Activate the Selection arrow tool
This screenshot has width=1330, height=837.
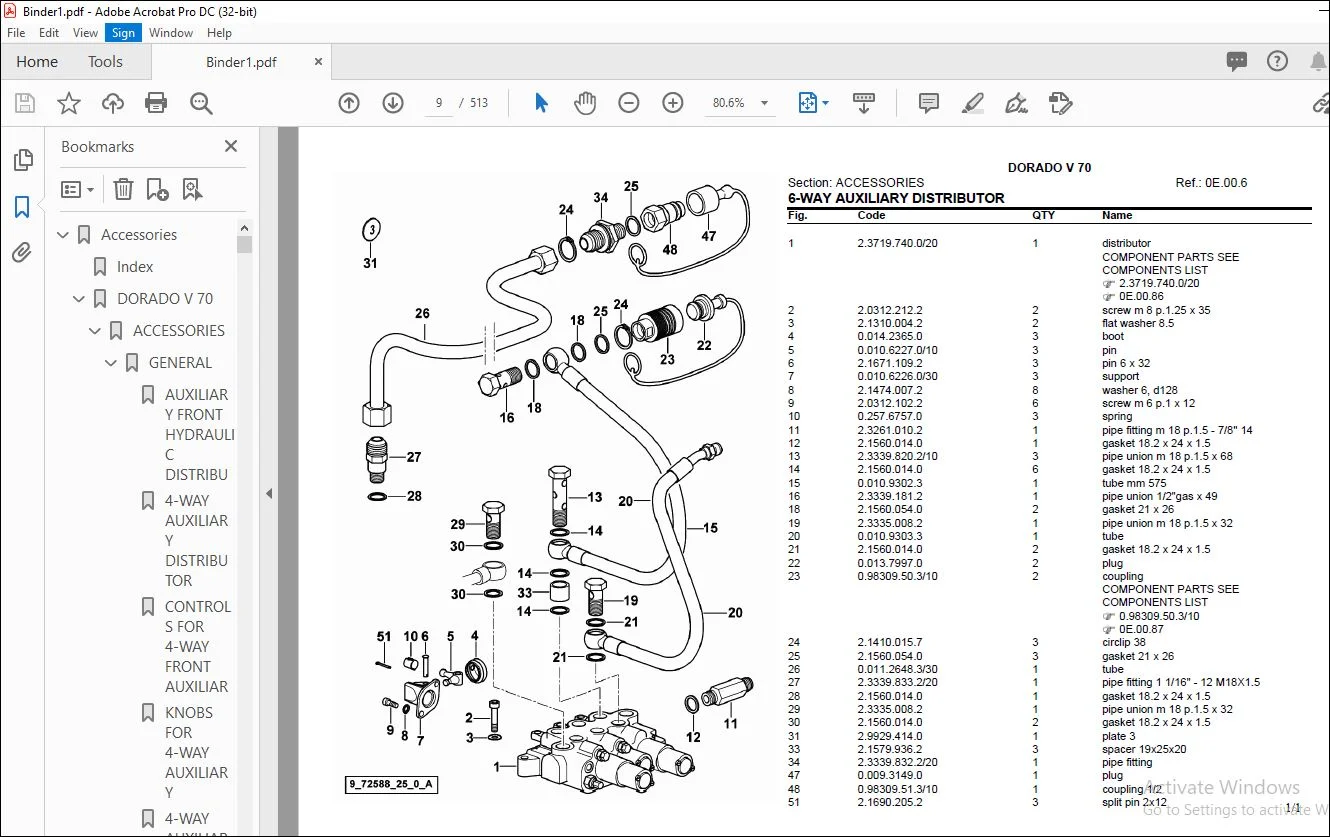point(541,103)
